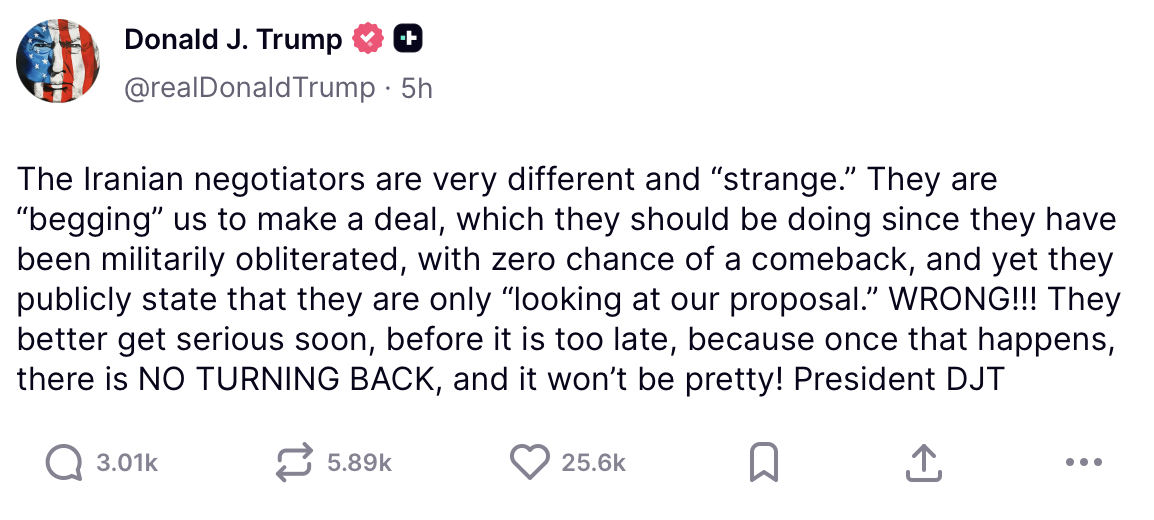Like the post with the heart icon
The width and height of the screenshot is (1154, 520).
click(x=529, y=462)
